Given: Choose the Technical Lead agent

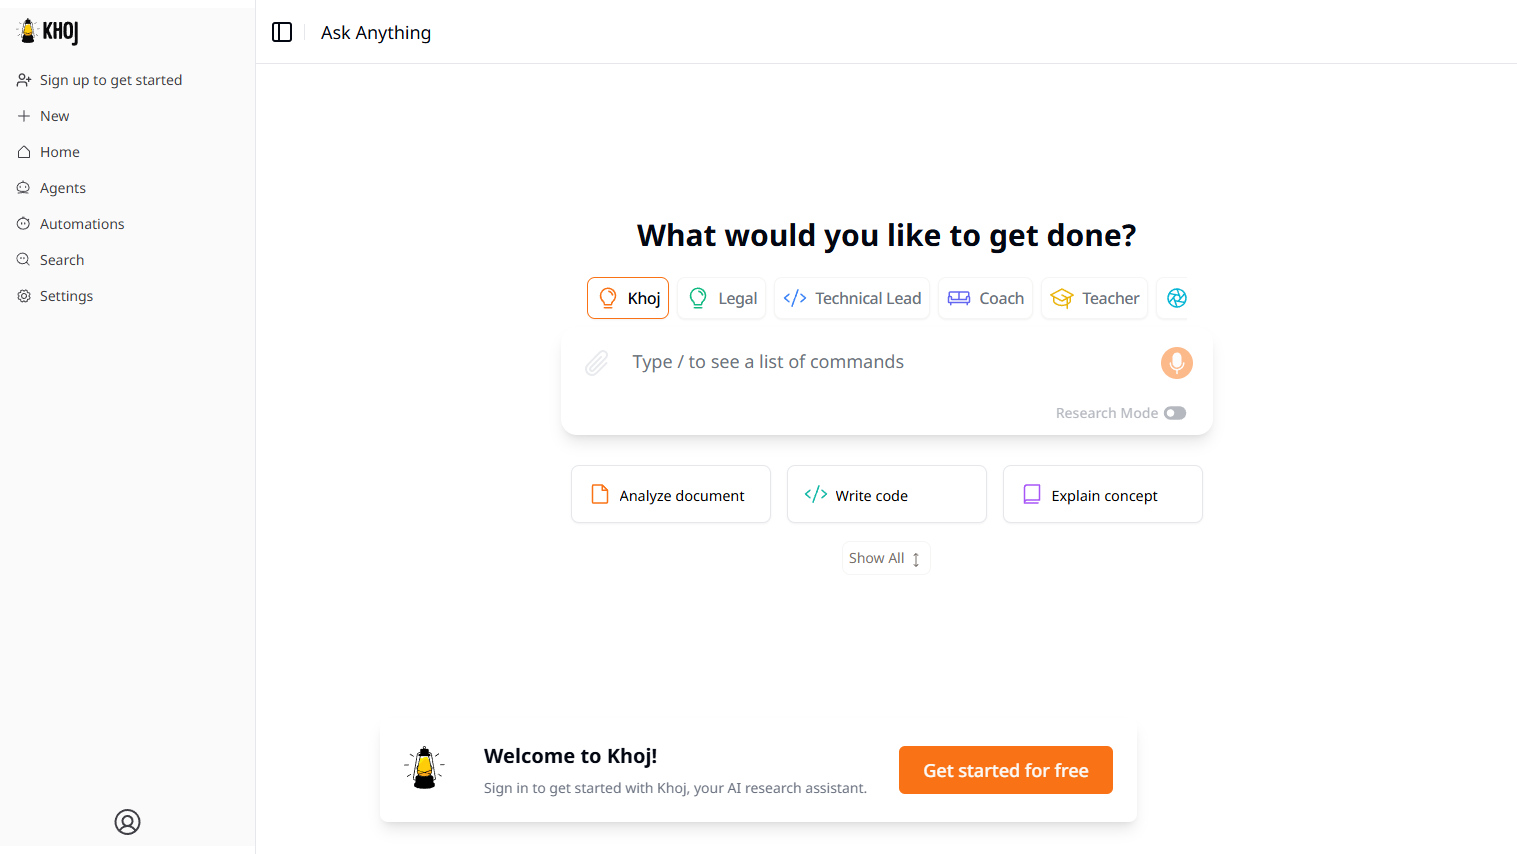Looking at the screenshot, I should [x=852, y=298].
